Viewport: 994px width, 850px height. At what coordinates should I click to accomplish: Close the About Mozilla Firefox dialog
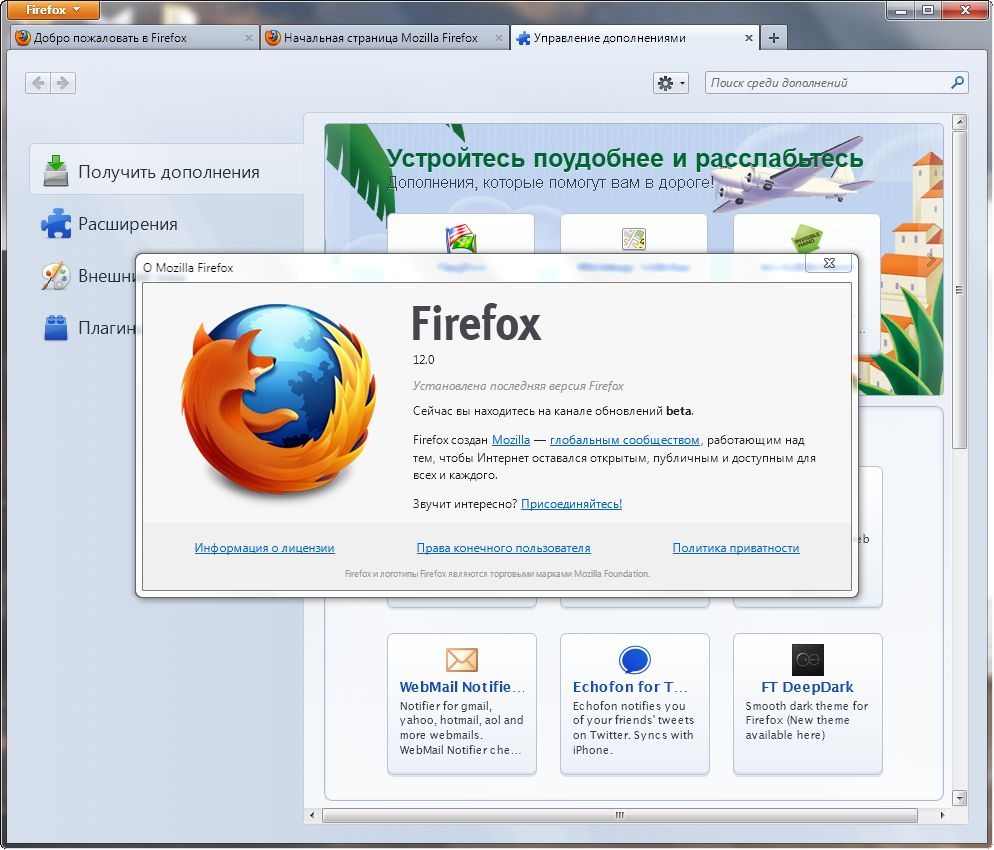click(x=829, y=263)
